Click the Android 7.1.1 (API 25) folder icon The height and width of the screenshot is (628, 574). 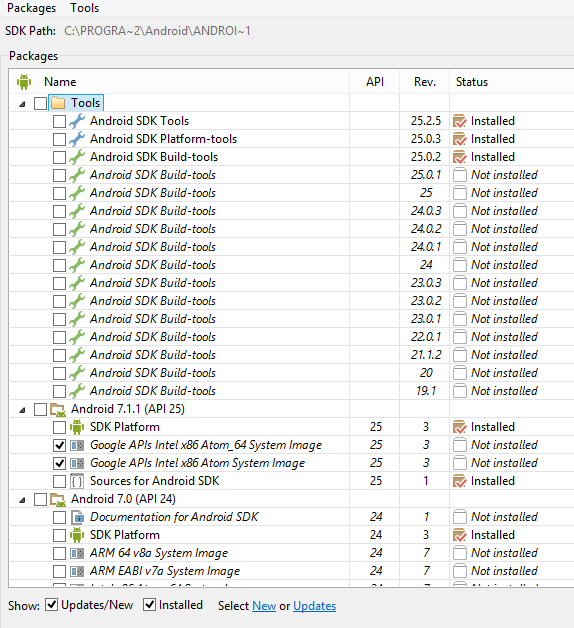coord(58,409)
